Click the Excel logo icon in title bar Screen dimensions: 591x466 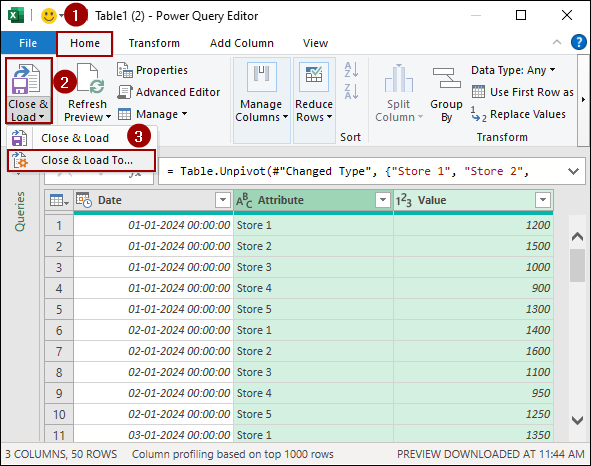click(15, 15)
